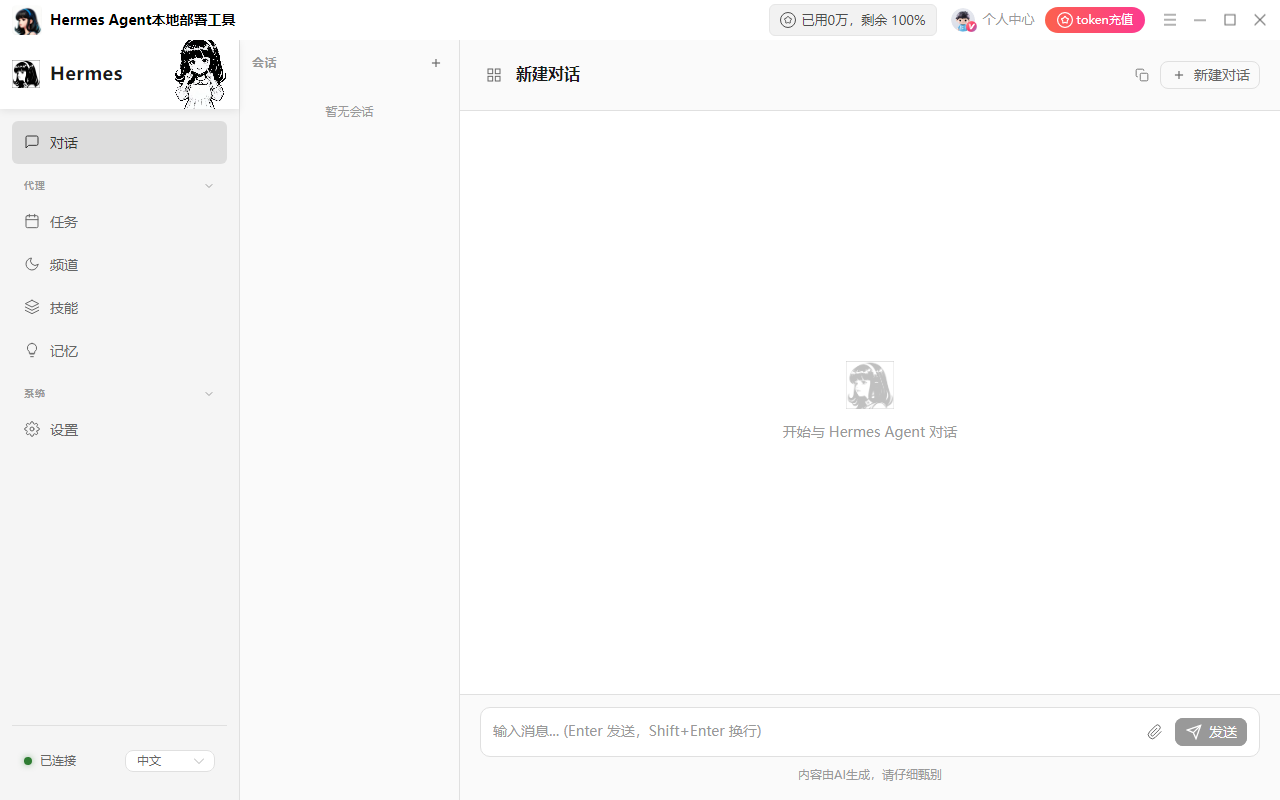Maximize the Hermes Agent window
This screenshot has height=800, width=1280.
coord(1230,20)
